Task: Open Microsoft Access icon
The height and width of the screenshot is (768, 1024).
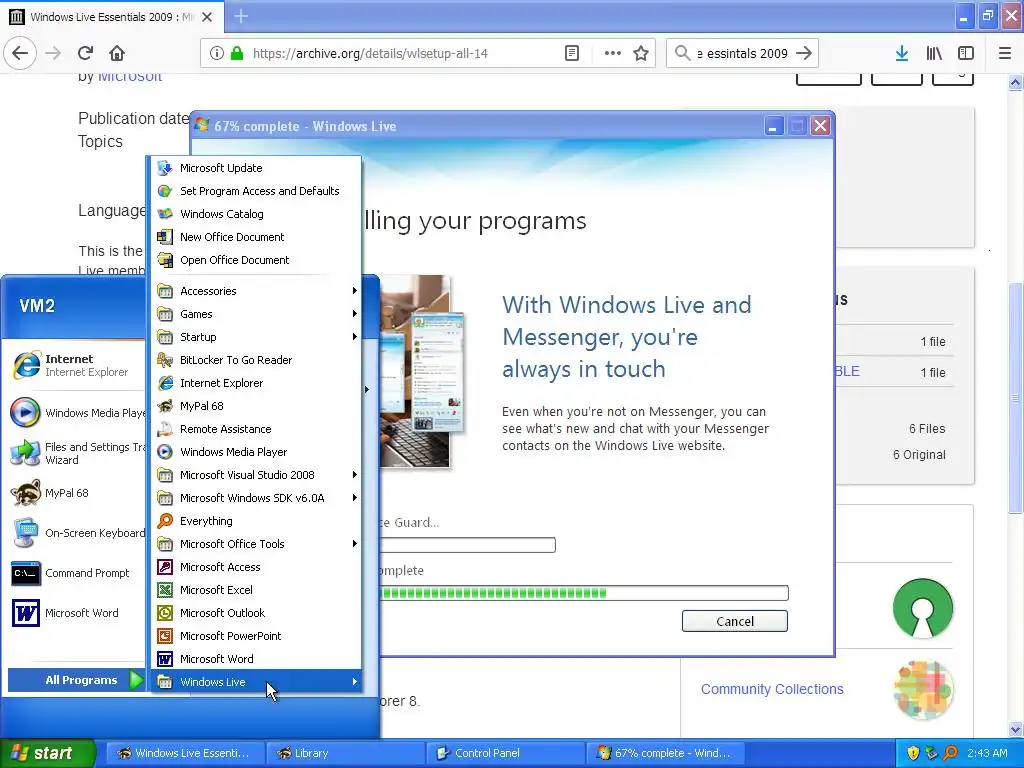Action: click(x=165, y=567)
